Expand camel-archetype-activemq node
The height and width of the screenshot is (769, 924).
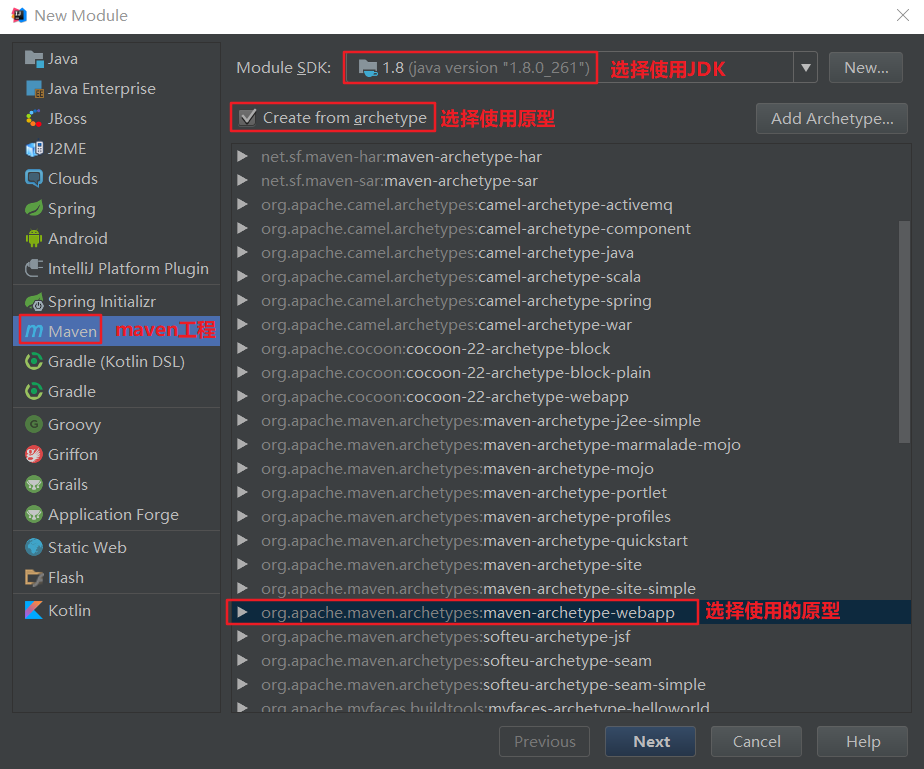(x=242, y=204)
